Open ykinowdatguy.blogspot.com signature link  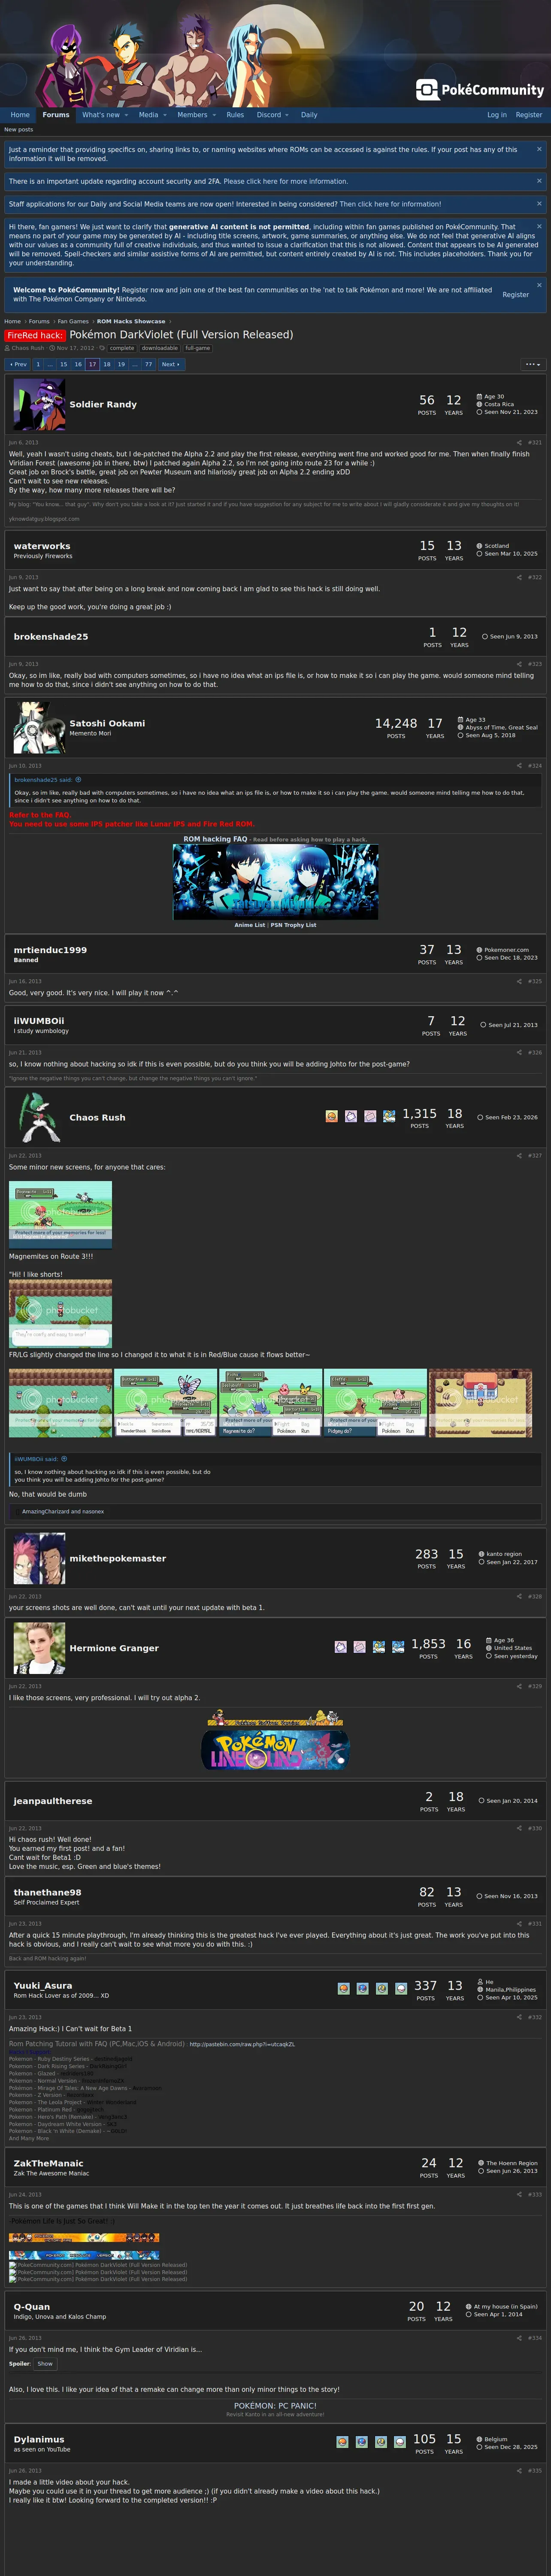click(x=44, y=519)
